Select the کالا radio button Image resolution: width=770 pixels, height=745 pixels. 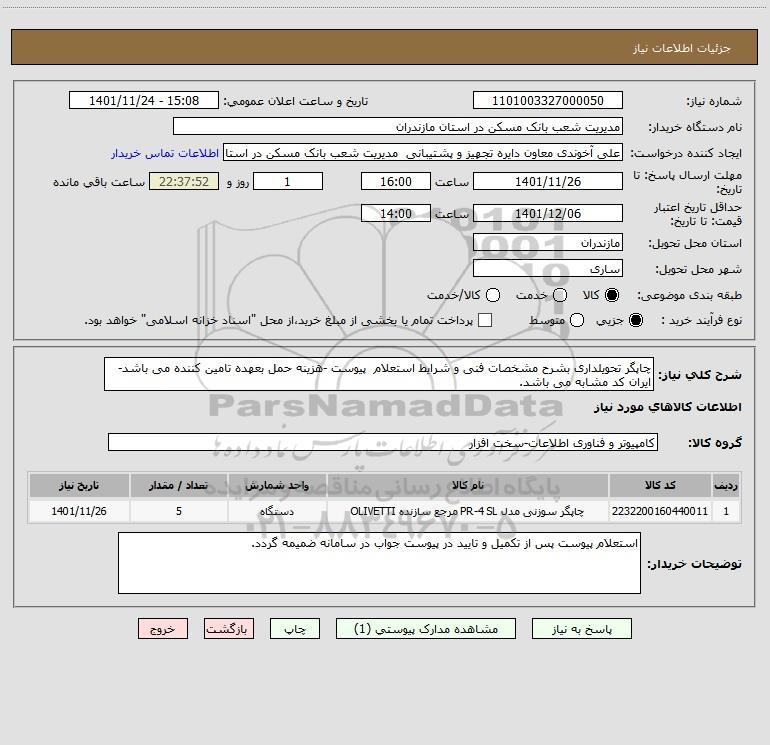pyautogui.click(x=612, y=295)
